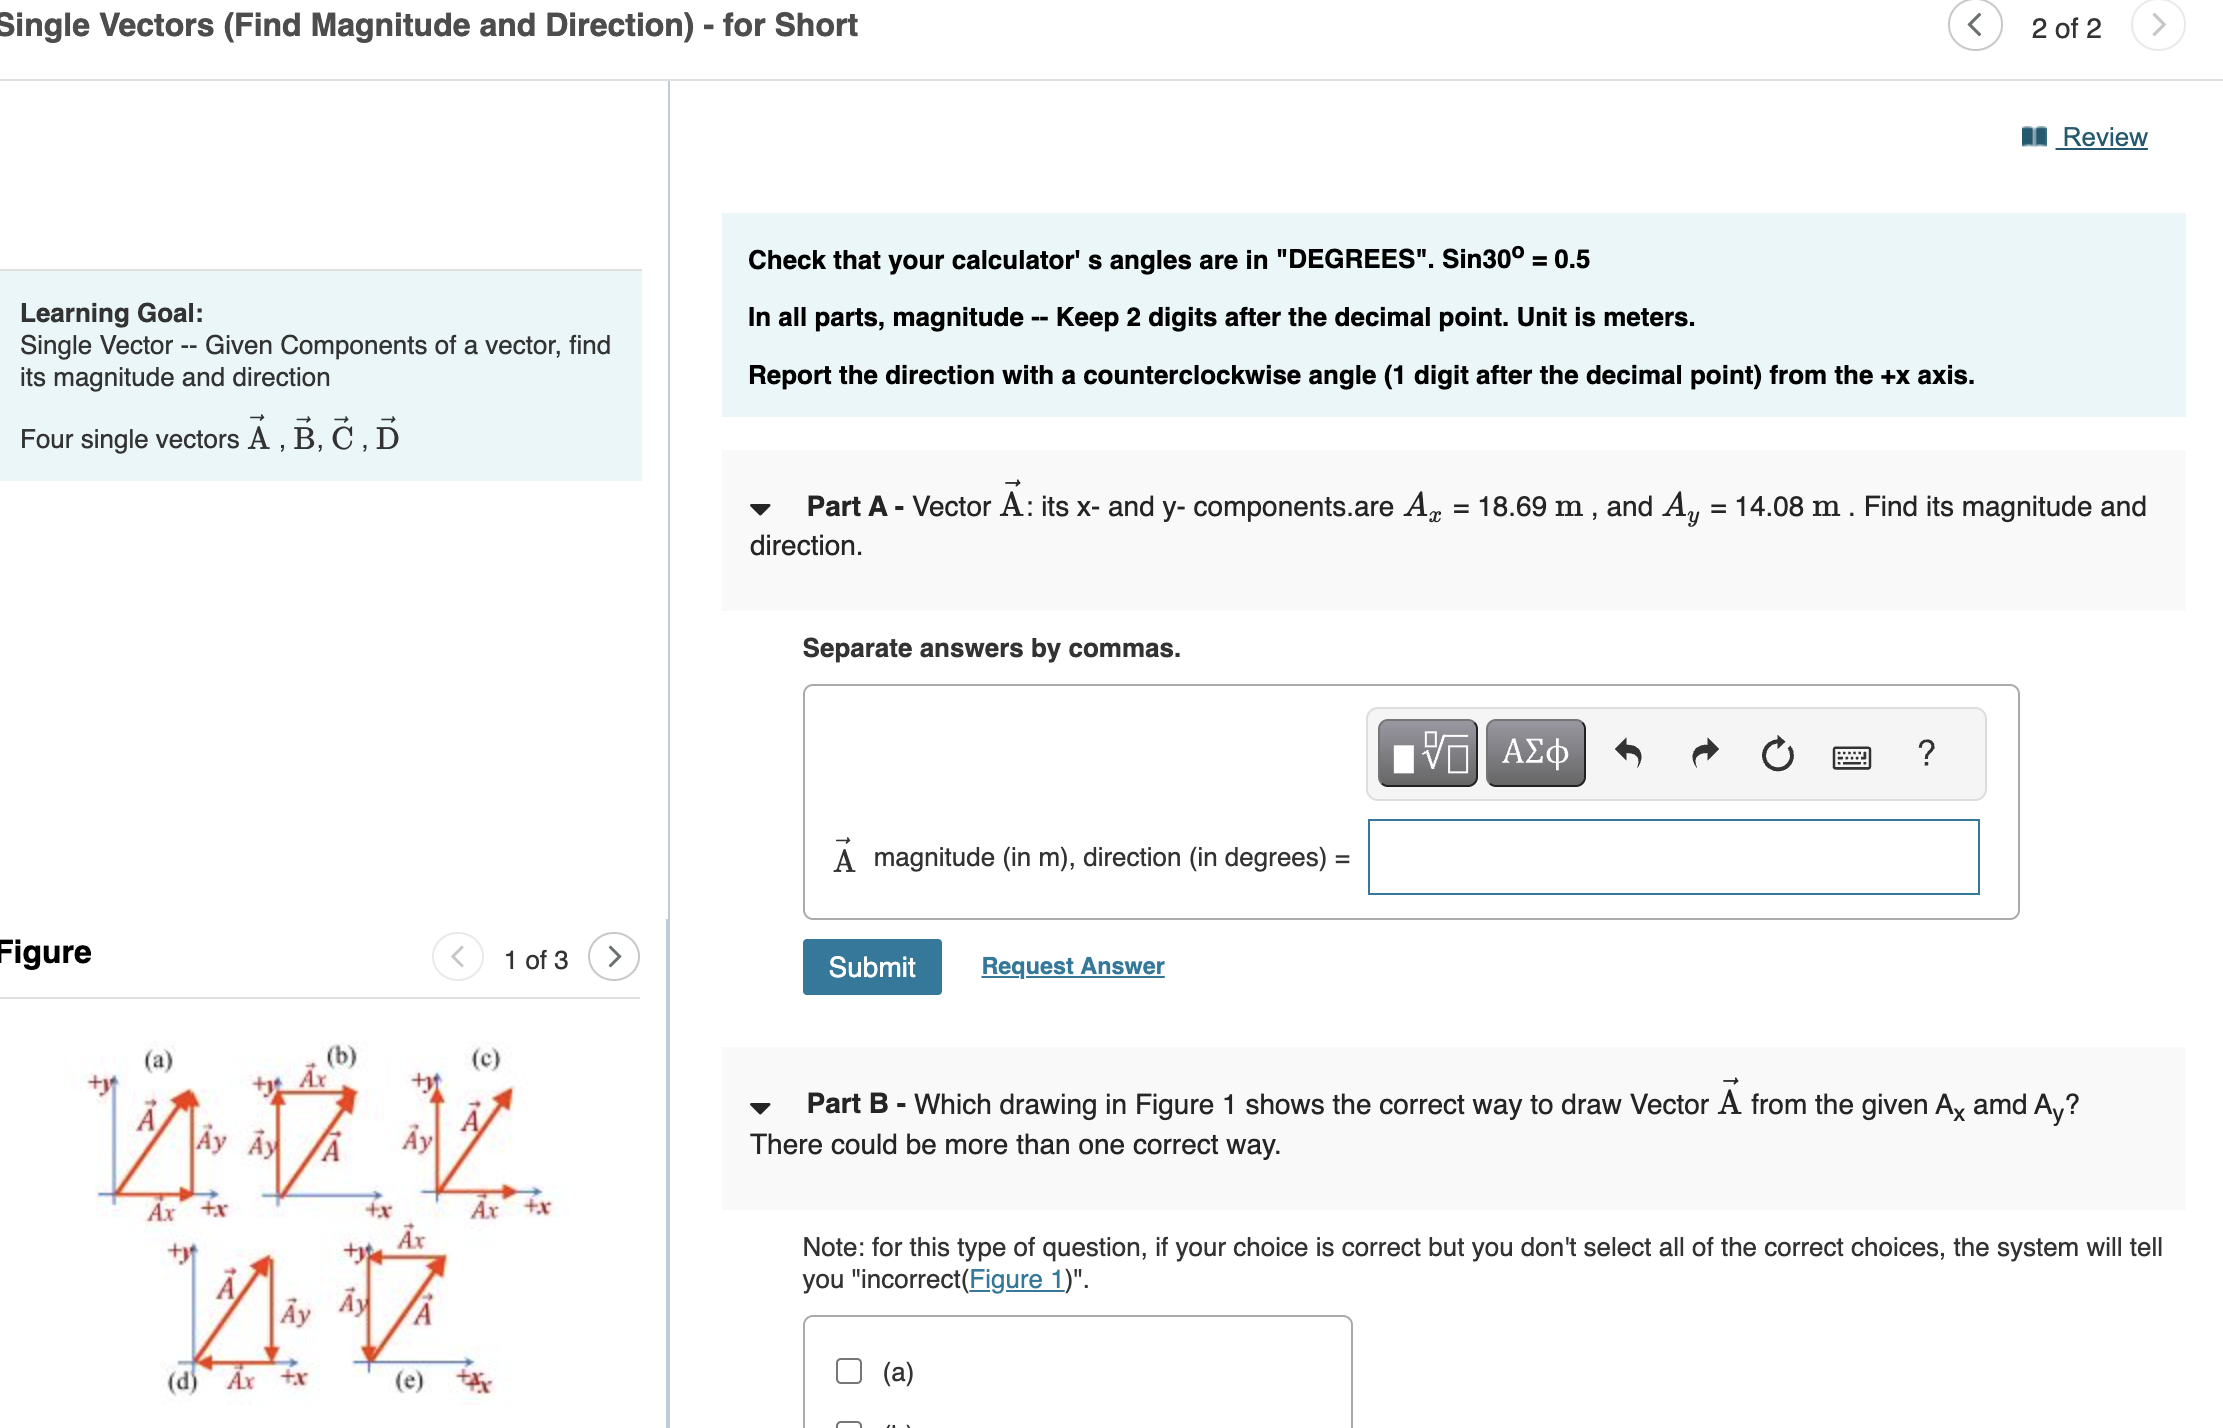Open the Figure 1 link in the note
This screenshot has height=1428, width=2223.
pyautogui.click(x=1016, y=1279)
